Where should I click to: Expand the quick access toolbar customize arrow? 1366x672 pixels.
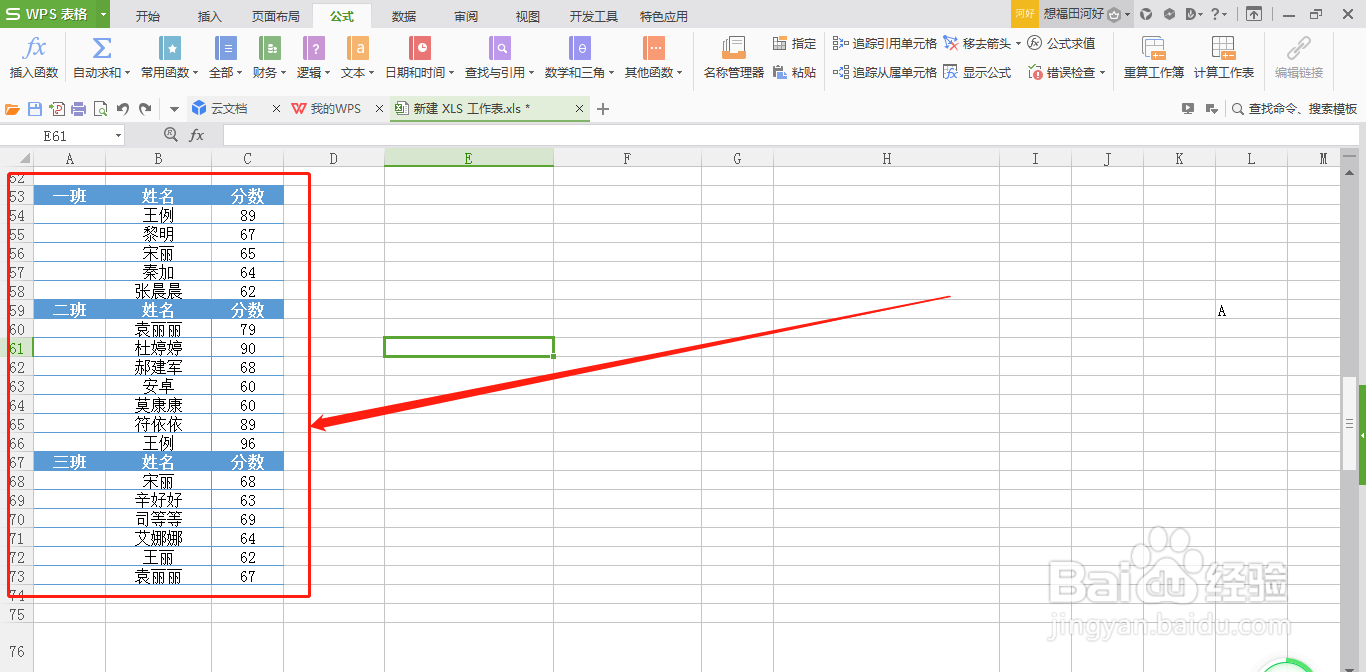174,109
